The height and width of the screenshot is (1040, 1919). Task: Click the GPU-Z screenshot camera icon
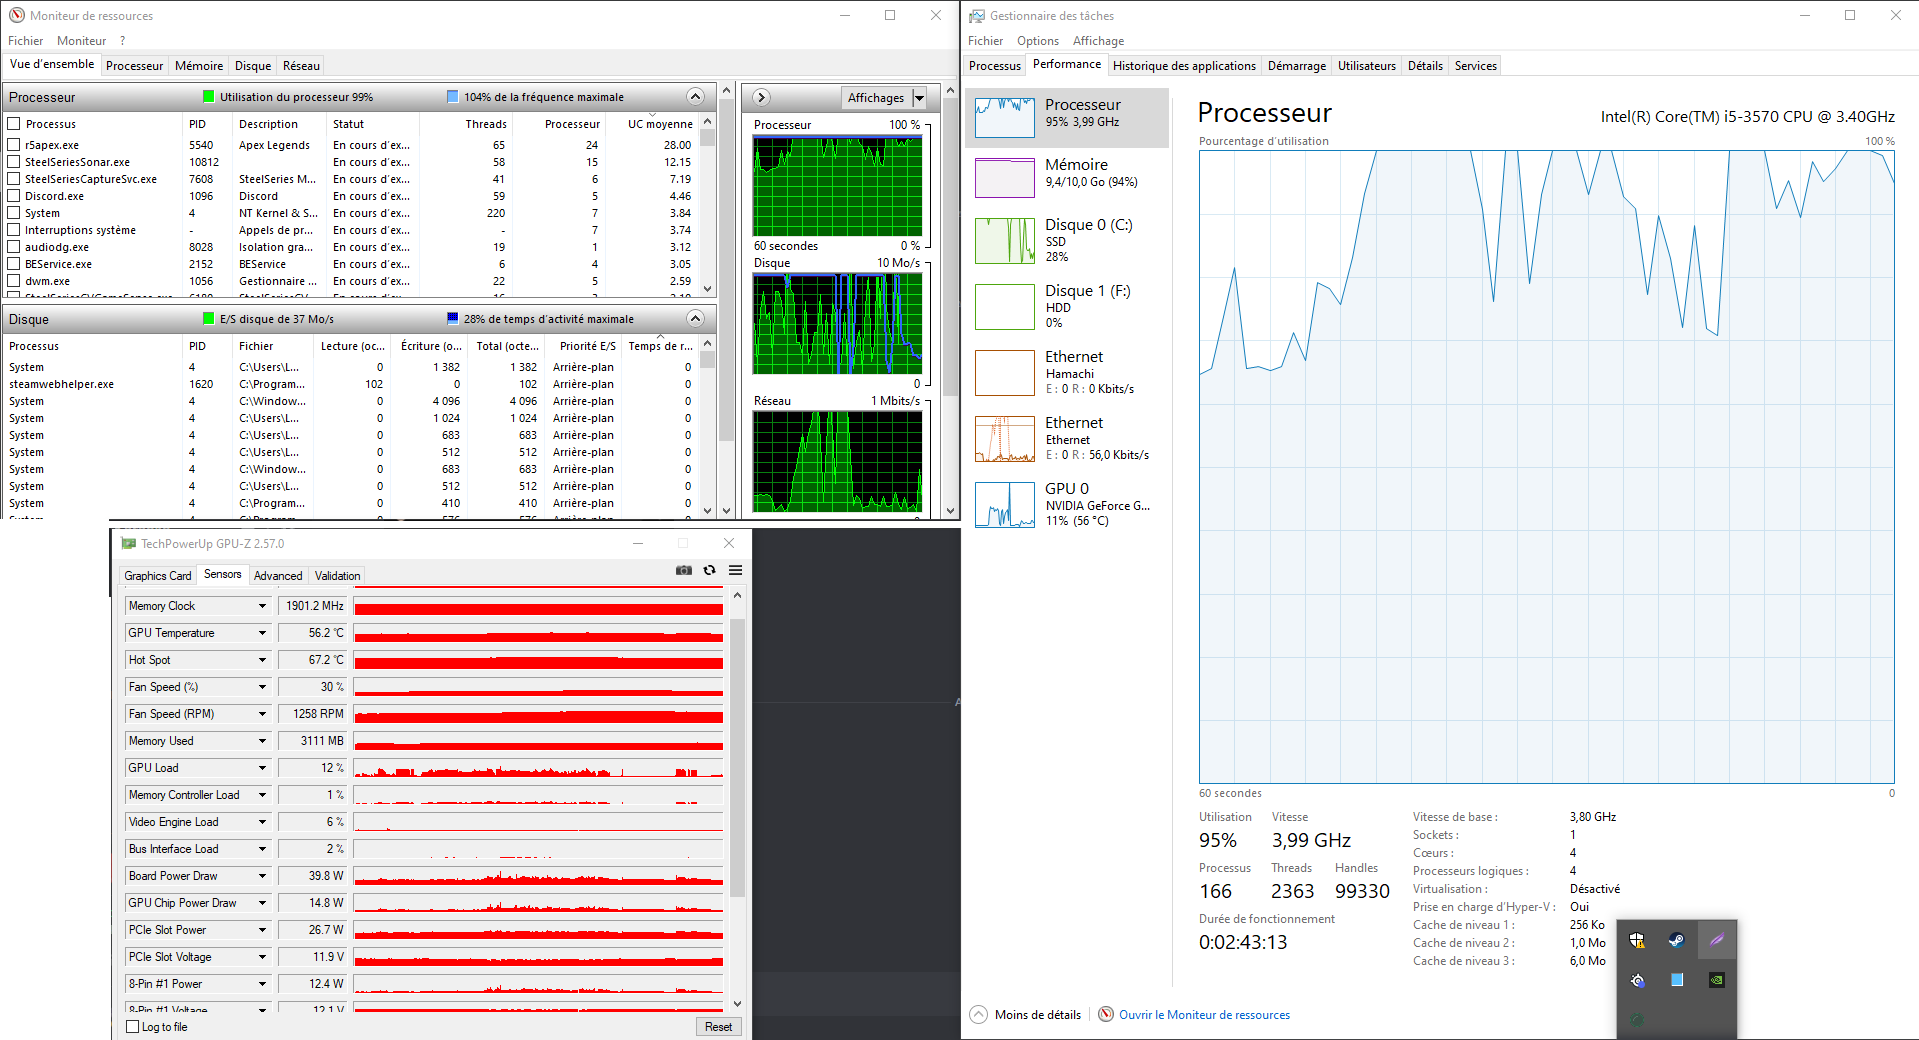[x=684, y=570]
